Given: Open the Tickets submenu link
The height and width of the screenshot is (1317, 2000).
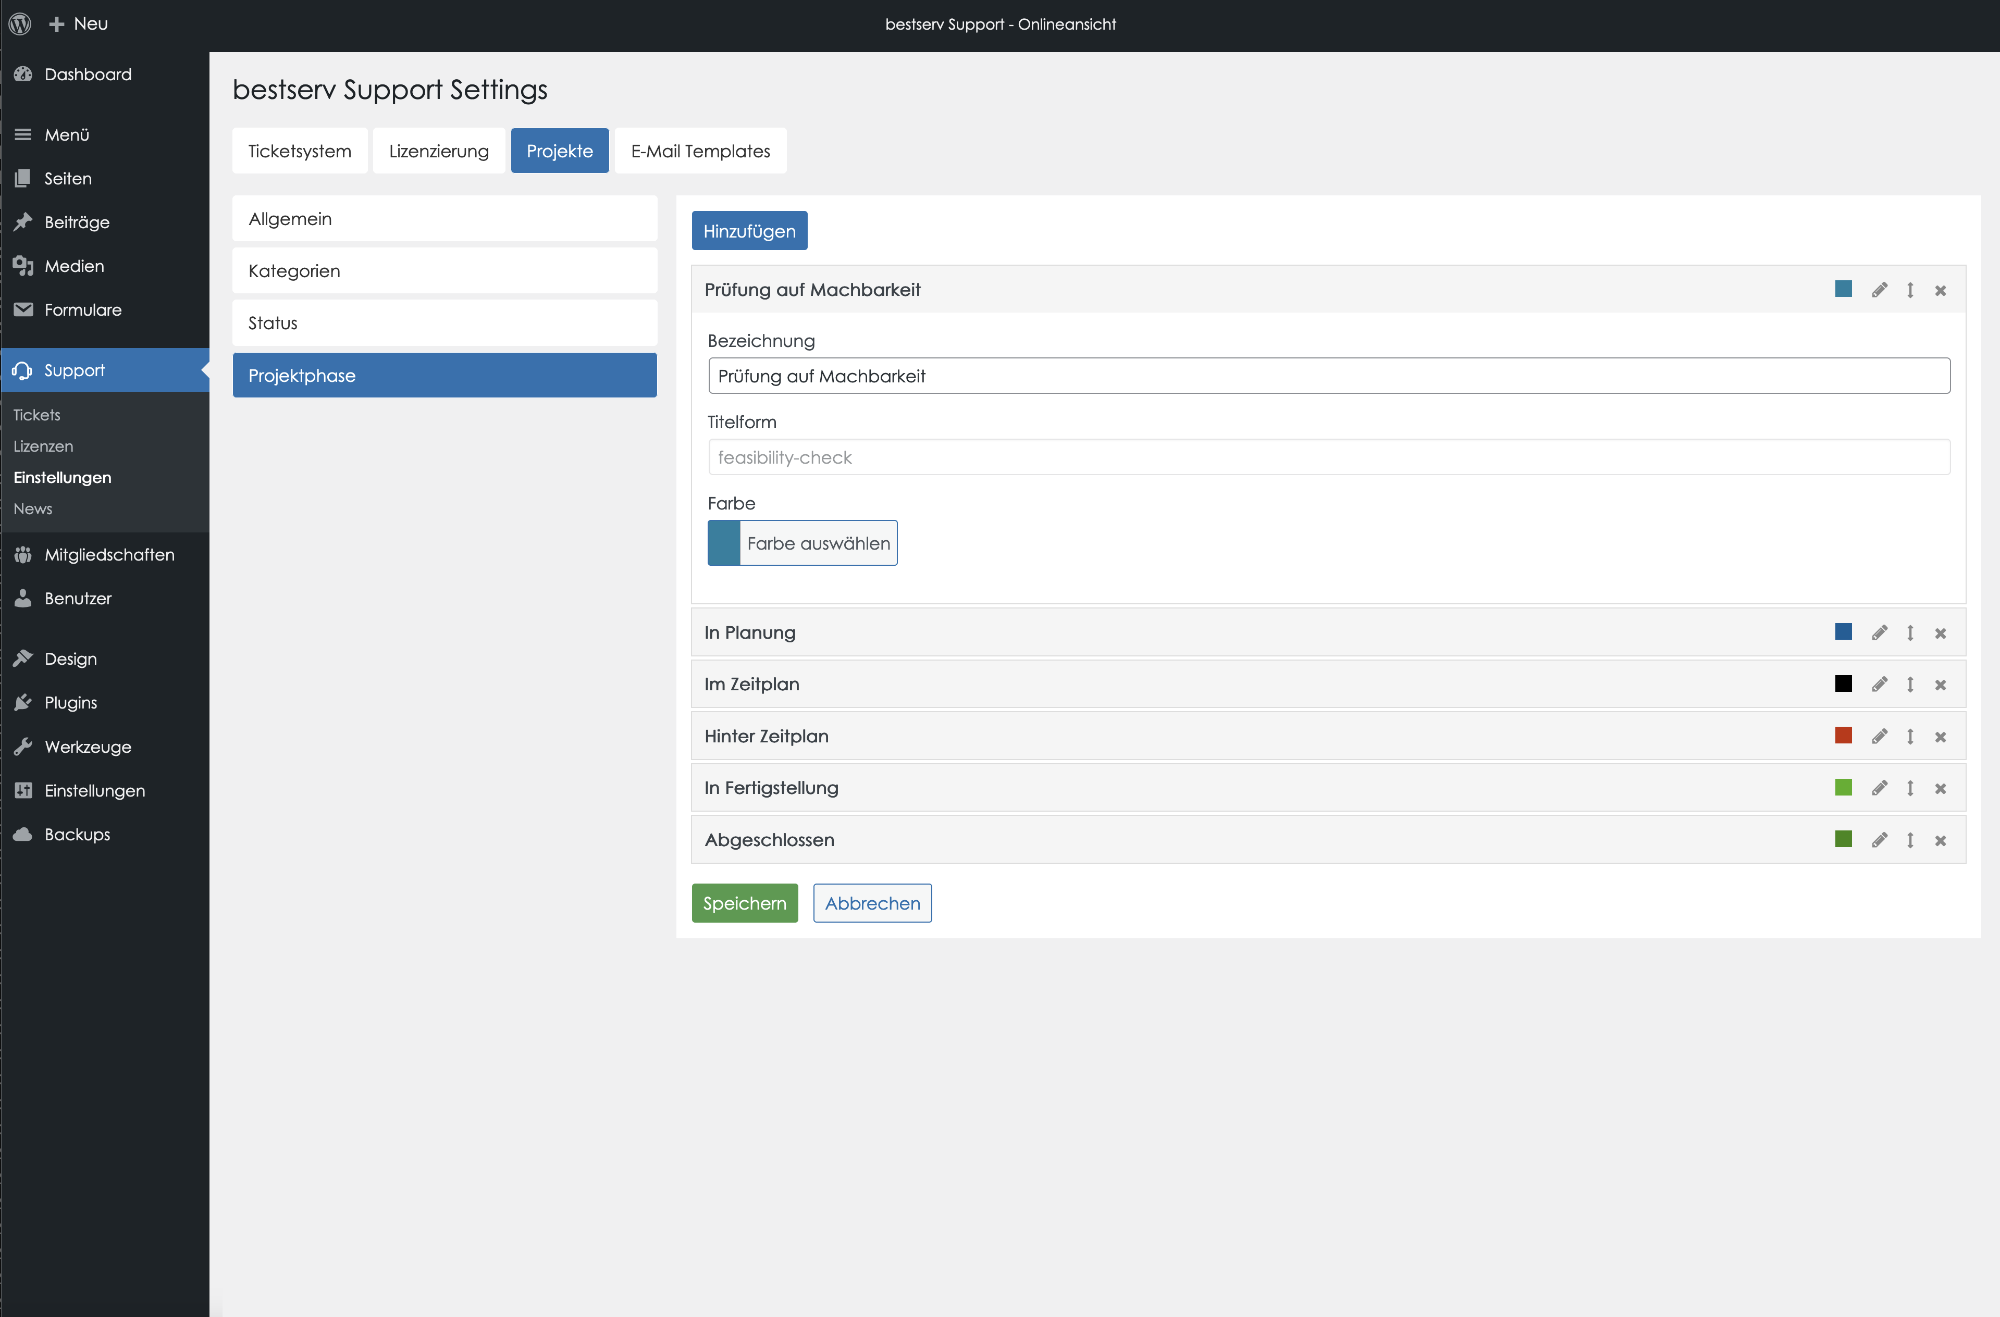Looking at the screenshot, I should point(37,415).
